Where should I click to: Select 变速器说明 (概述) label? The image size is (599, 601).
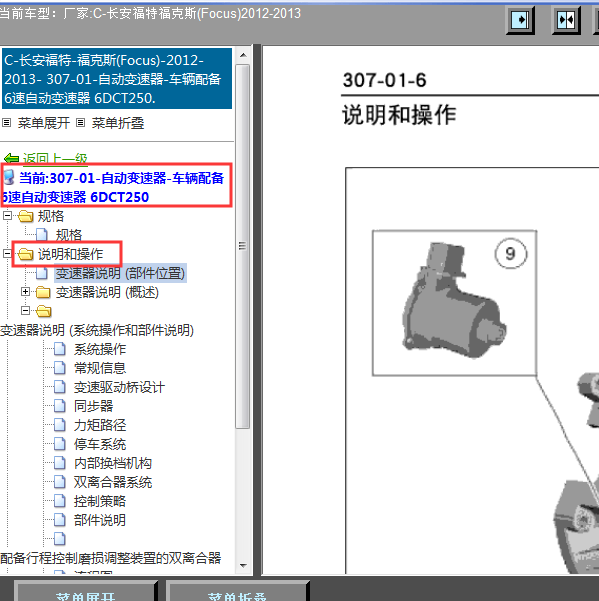(107, 292)
